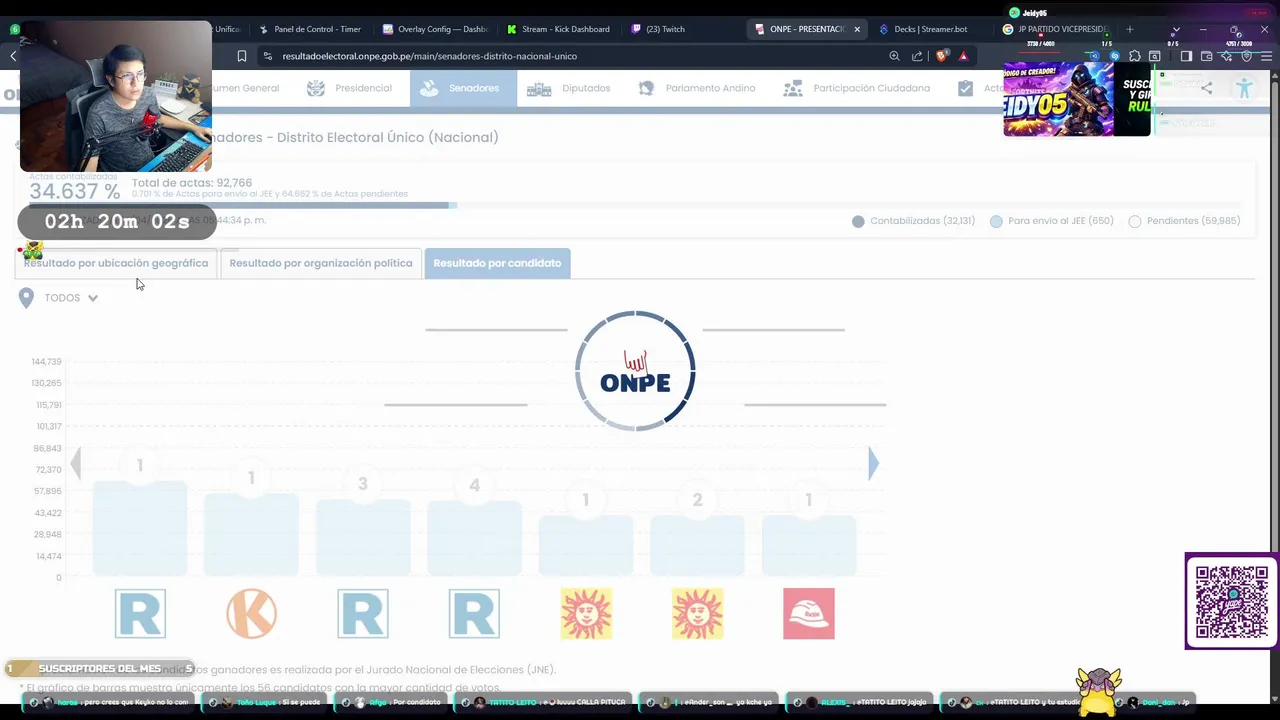
Task: Bookmark this page with bookmark icon
Action: [x=241, y=56]
